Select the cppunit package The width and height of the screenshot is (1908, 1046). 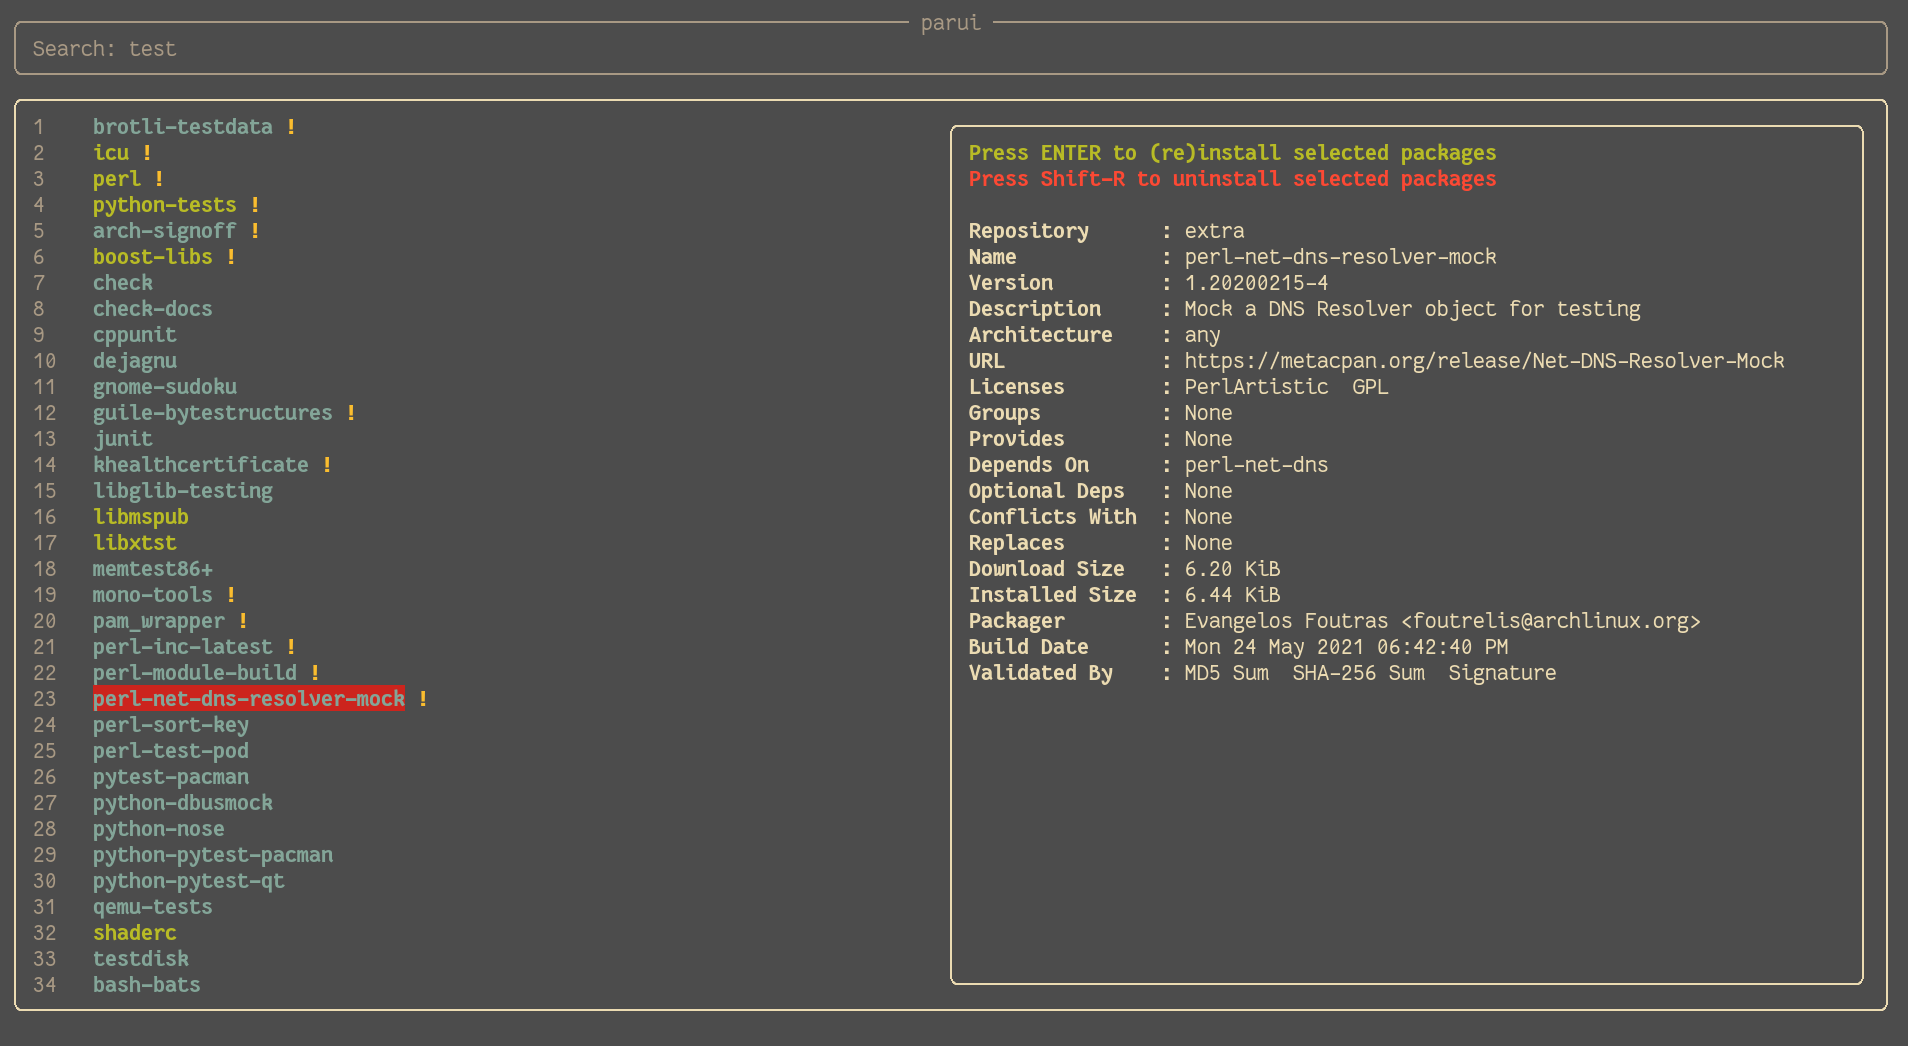135,335
